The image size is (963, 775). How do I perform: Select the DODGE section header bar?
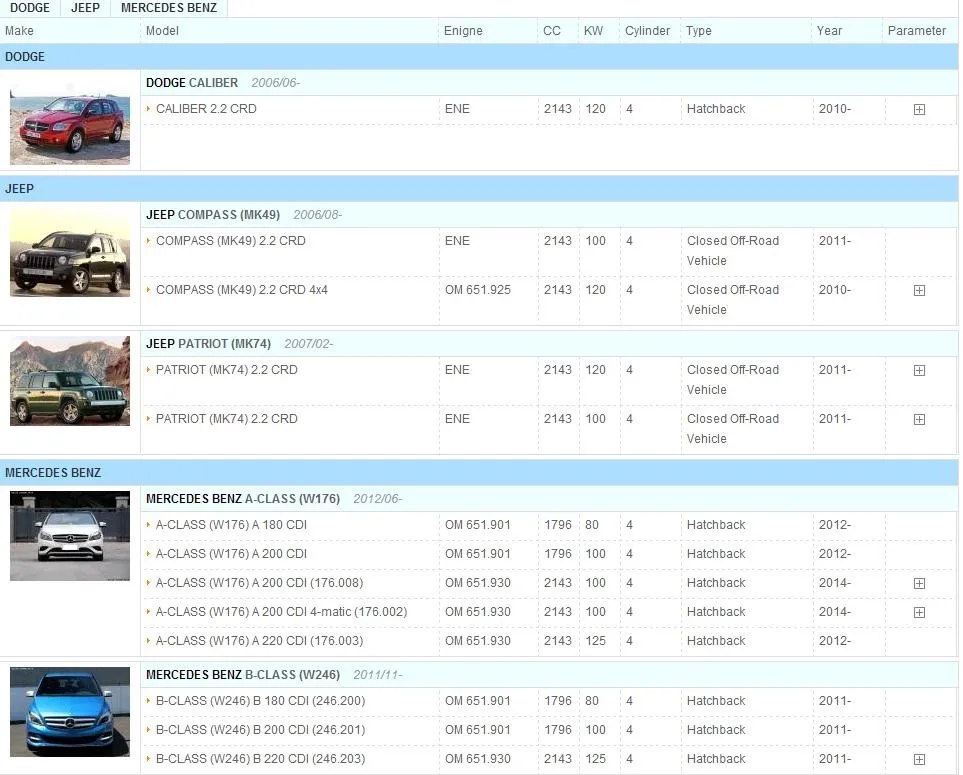[x=479, y=56]
